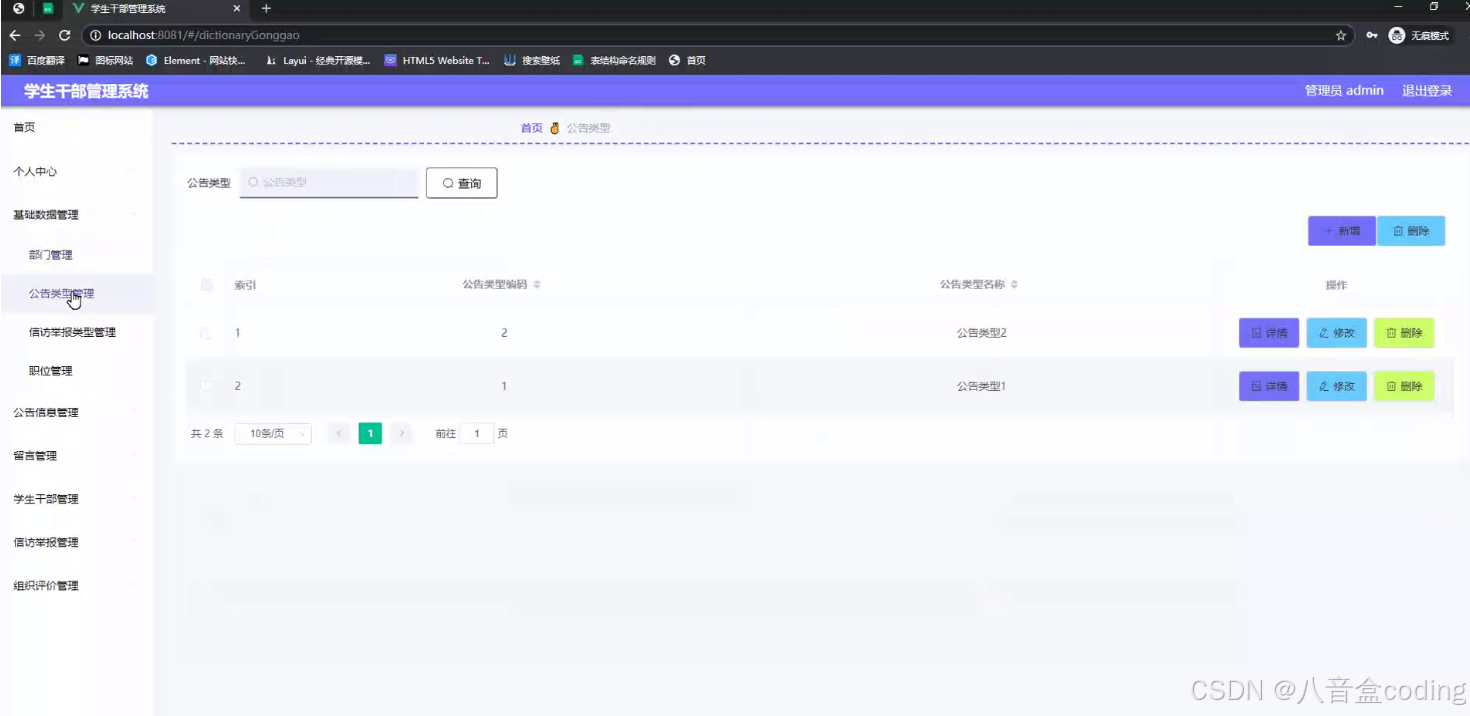
Task: Reload the page with refresh icon
Action: point(64,35)
